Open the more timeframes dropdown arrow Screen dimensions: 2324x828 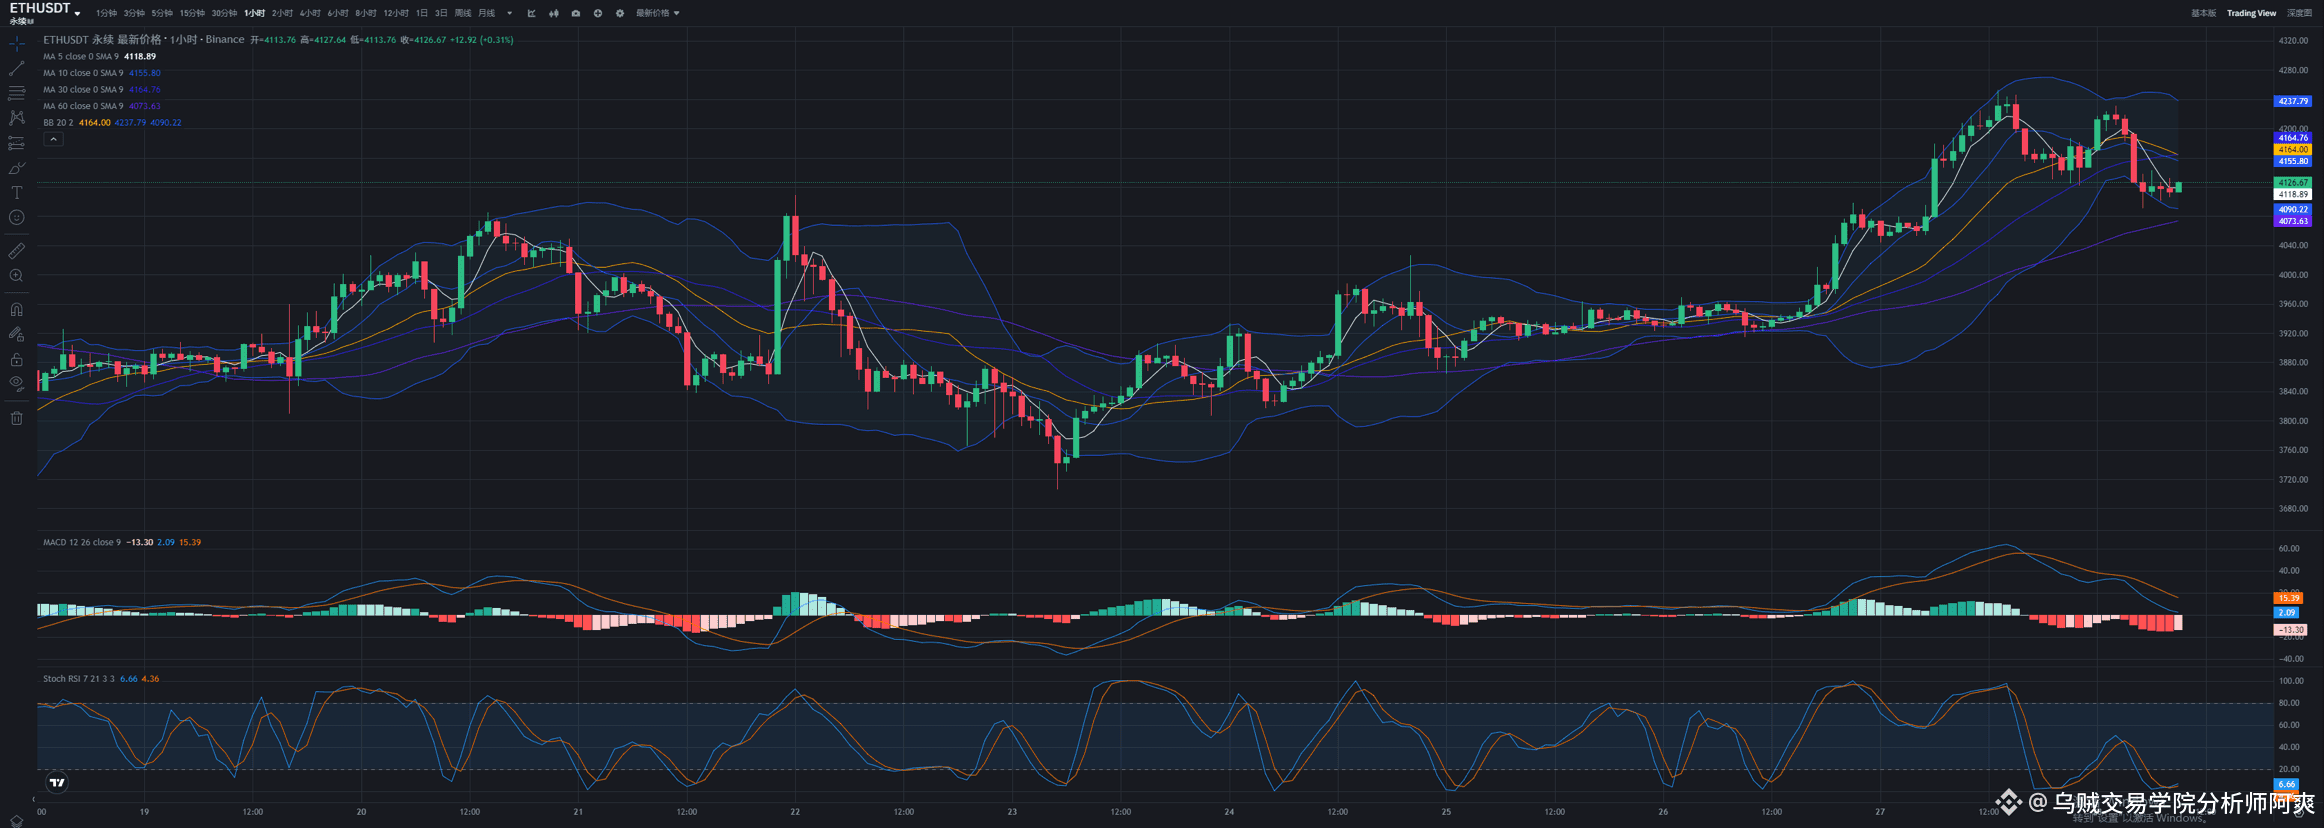pyautogui.click(x=509, y=13)
